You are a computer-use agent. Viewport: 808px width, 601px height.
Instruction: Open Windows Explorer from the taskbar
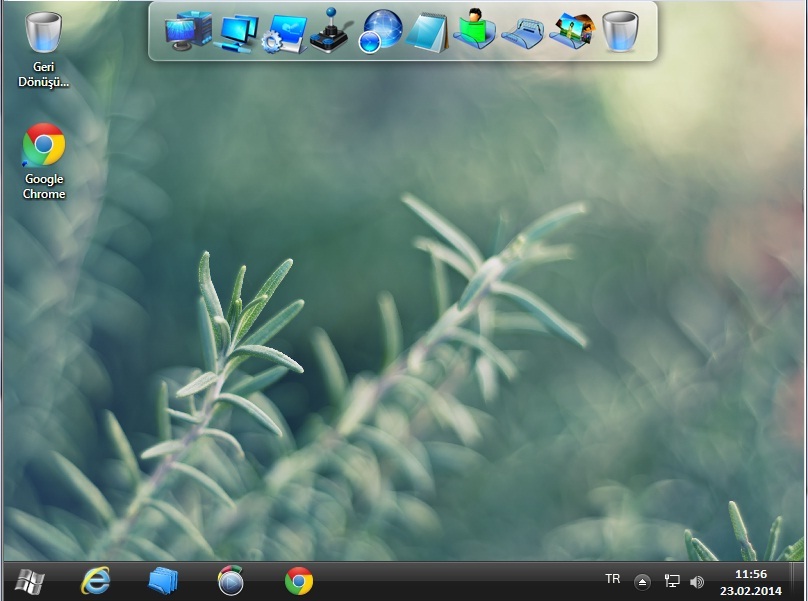tap(162, 581)
